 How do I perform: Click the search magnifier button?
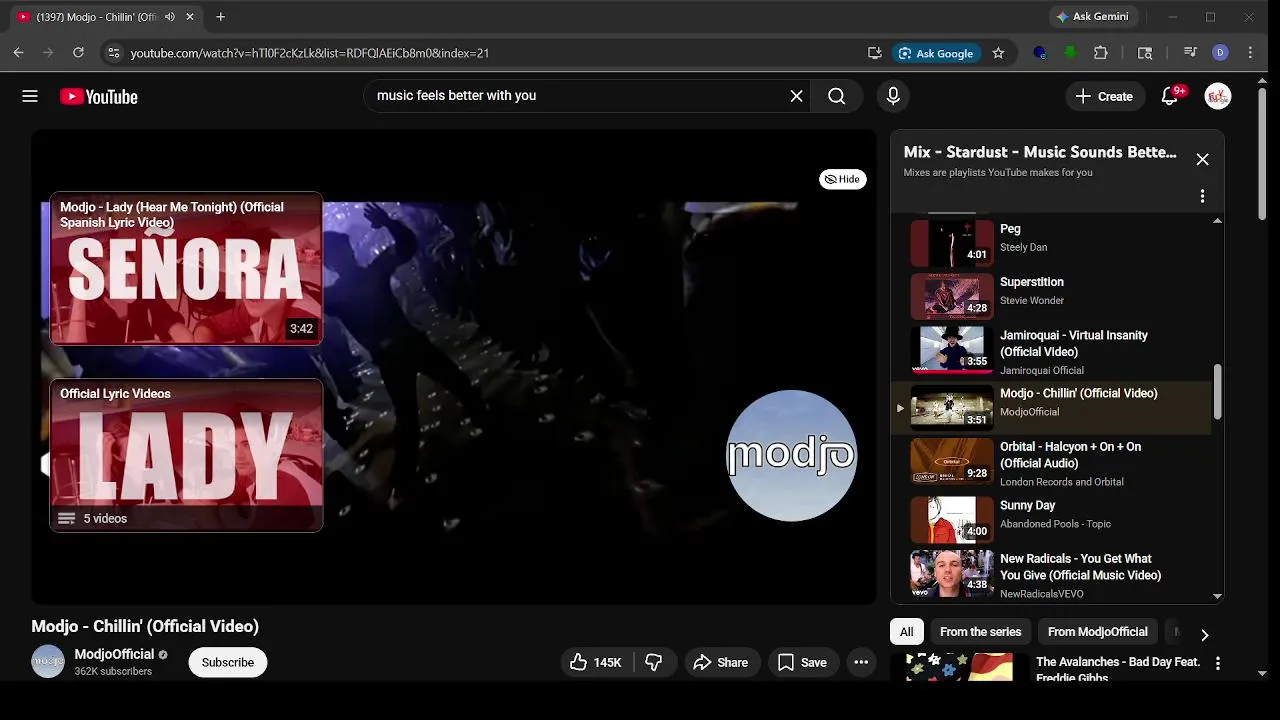tap(837, 96)
